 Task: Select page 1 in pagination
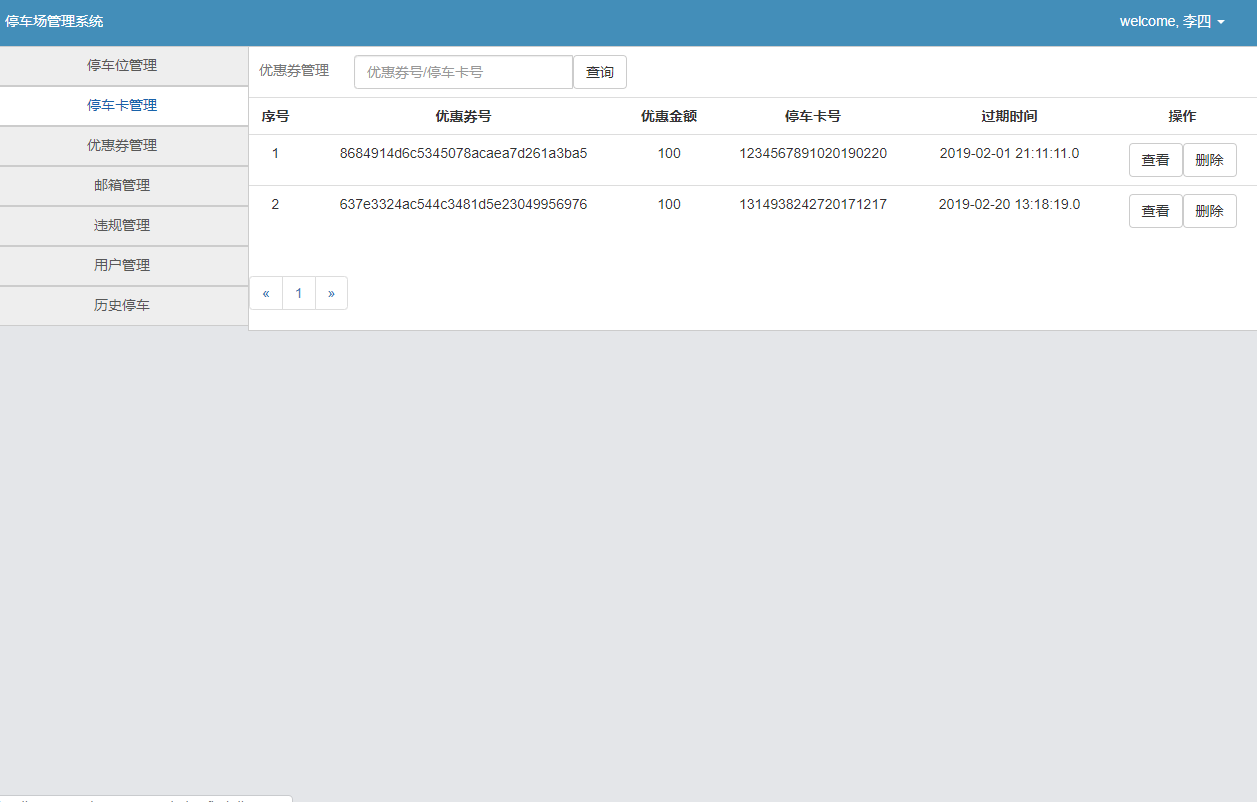[x=298, y=294]
